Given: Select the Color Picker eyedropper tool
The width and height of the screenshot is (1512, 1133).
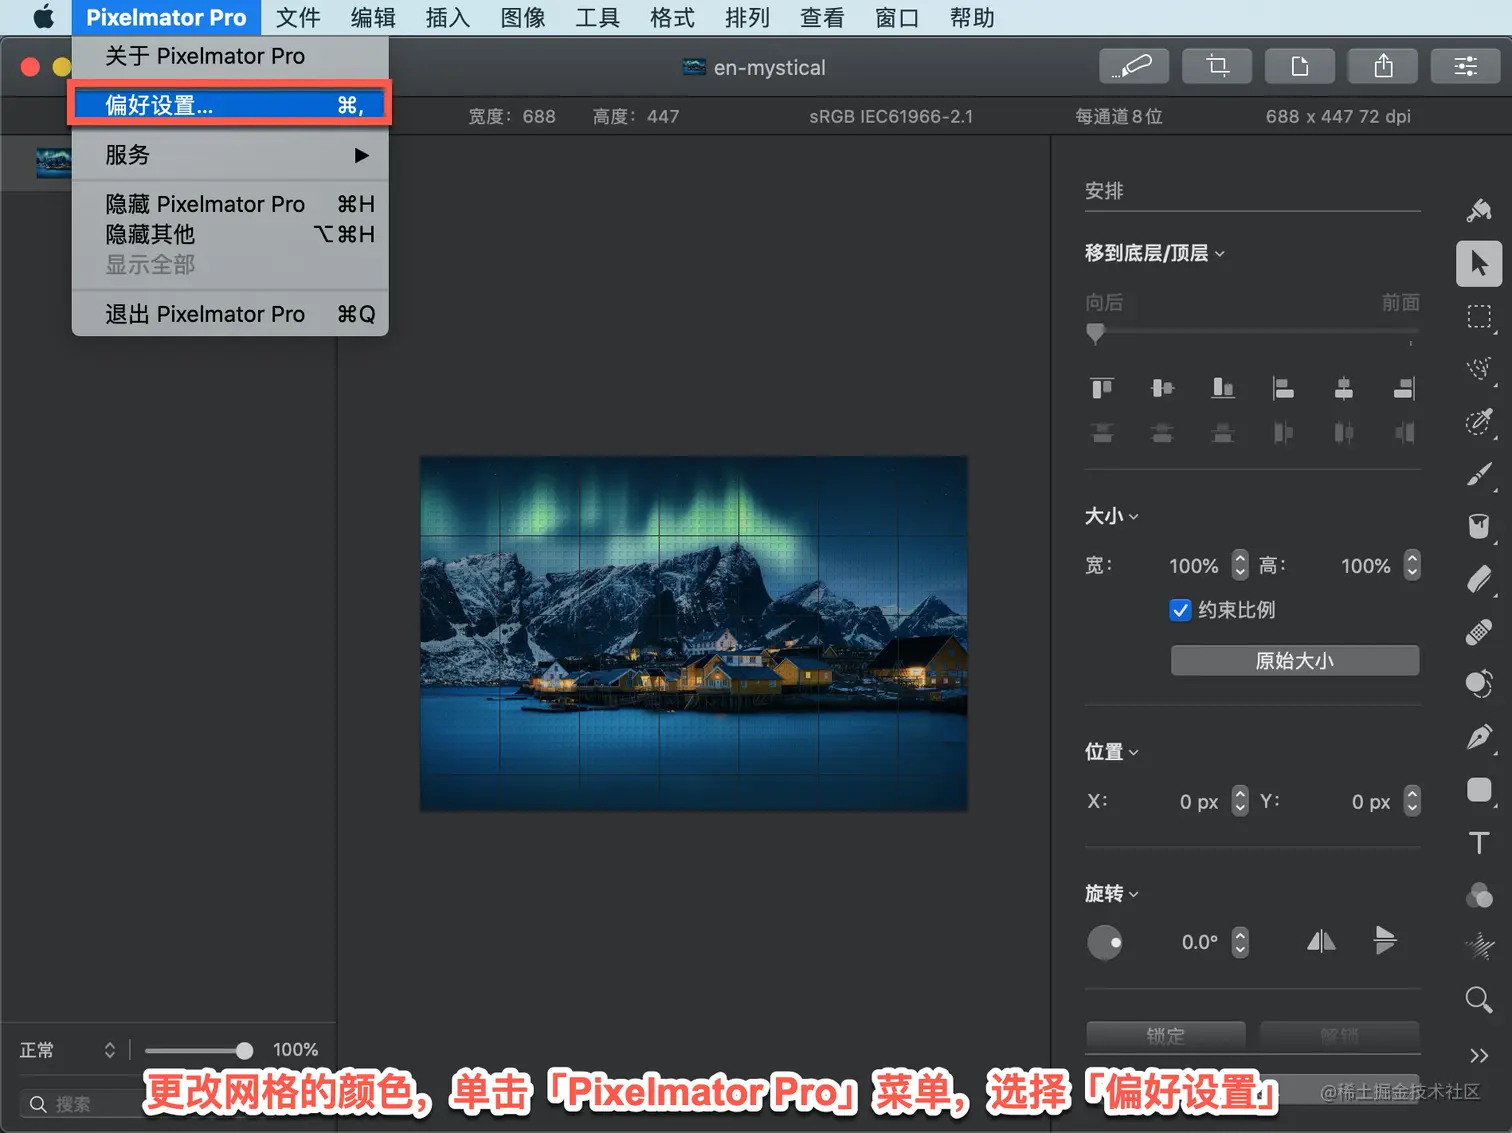Looking at the screenshot, I should 1479,421.
